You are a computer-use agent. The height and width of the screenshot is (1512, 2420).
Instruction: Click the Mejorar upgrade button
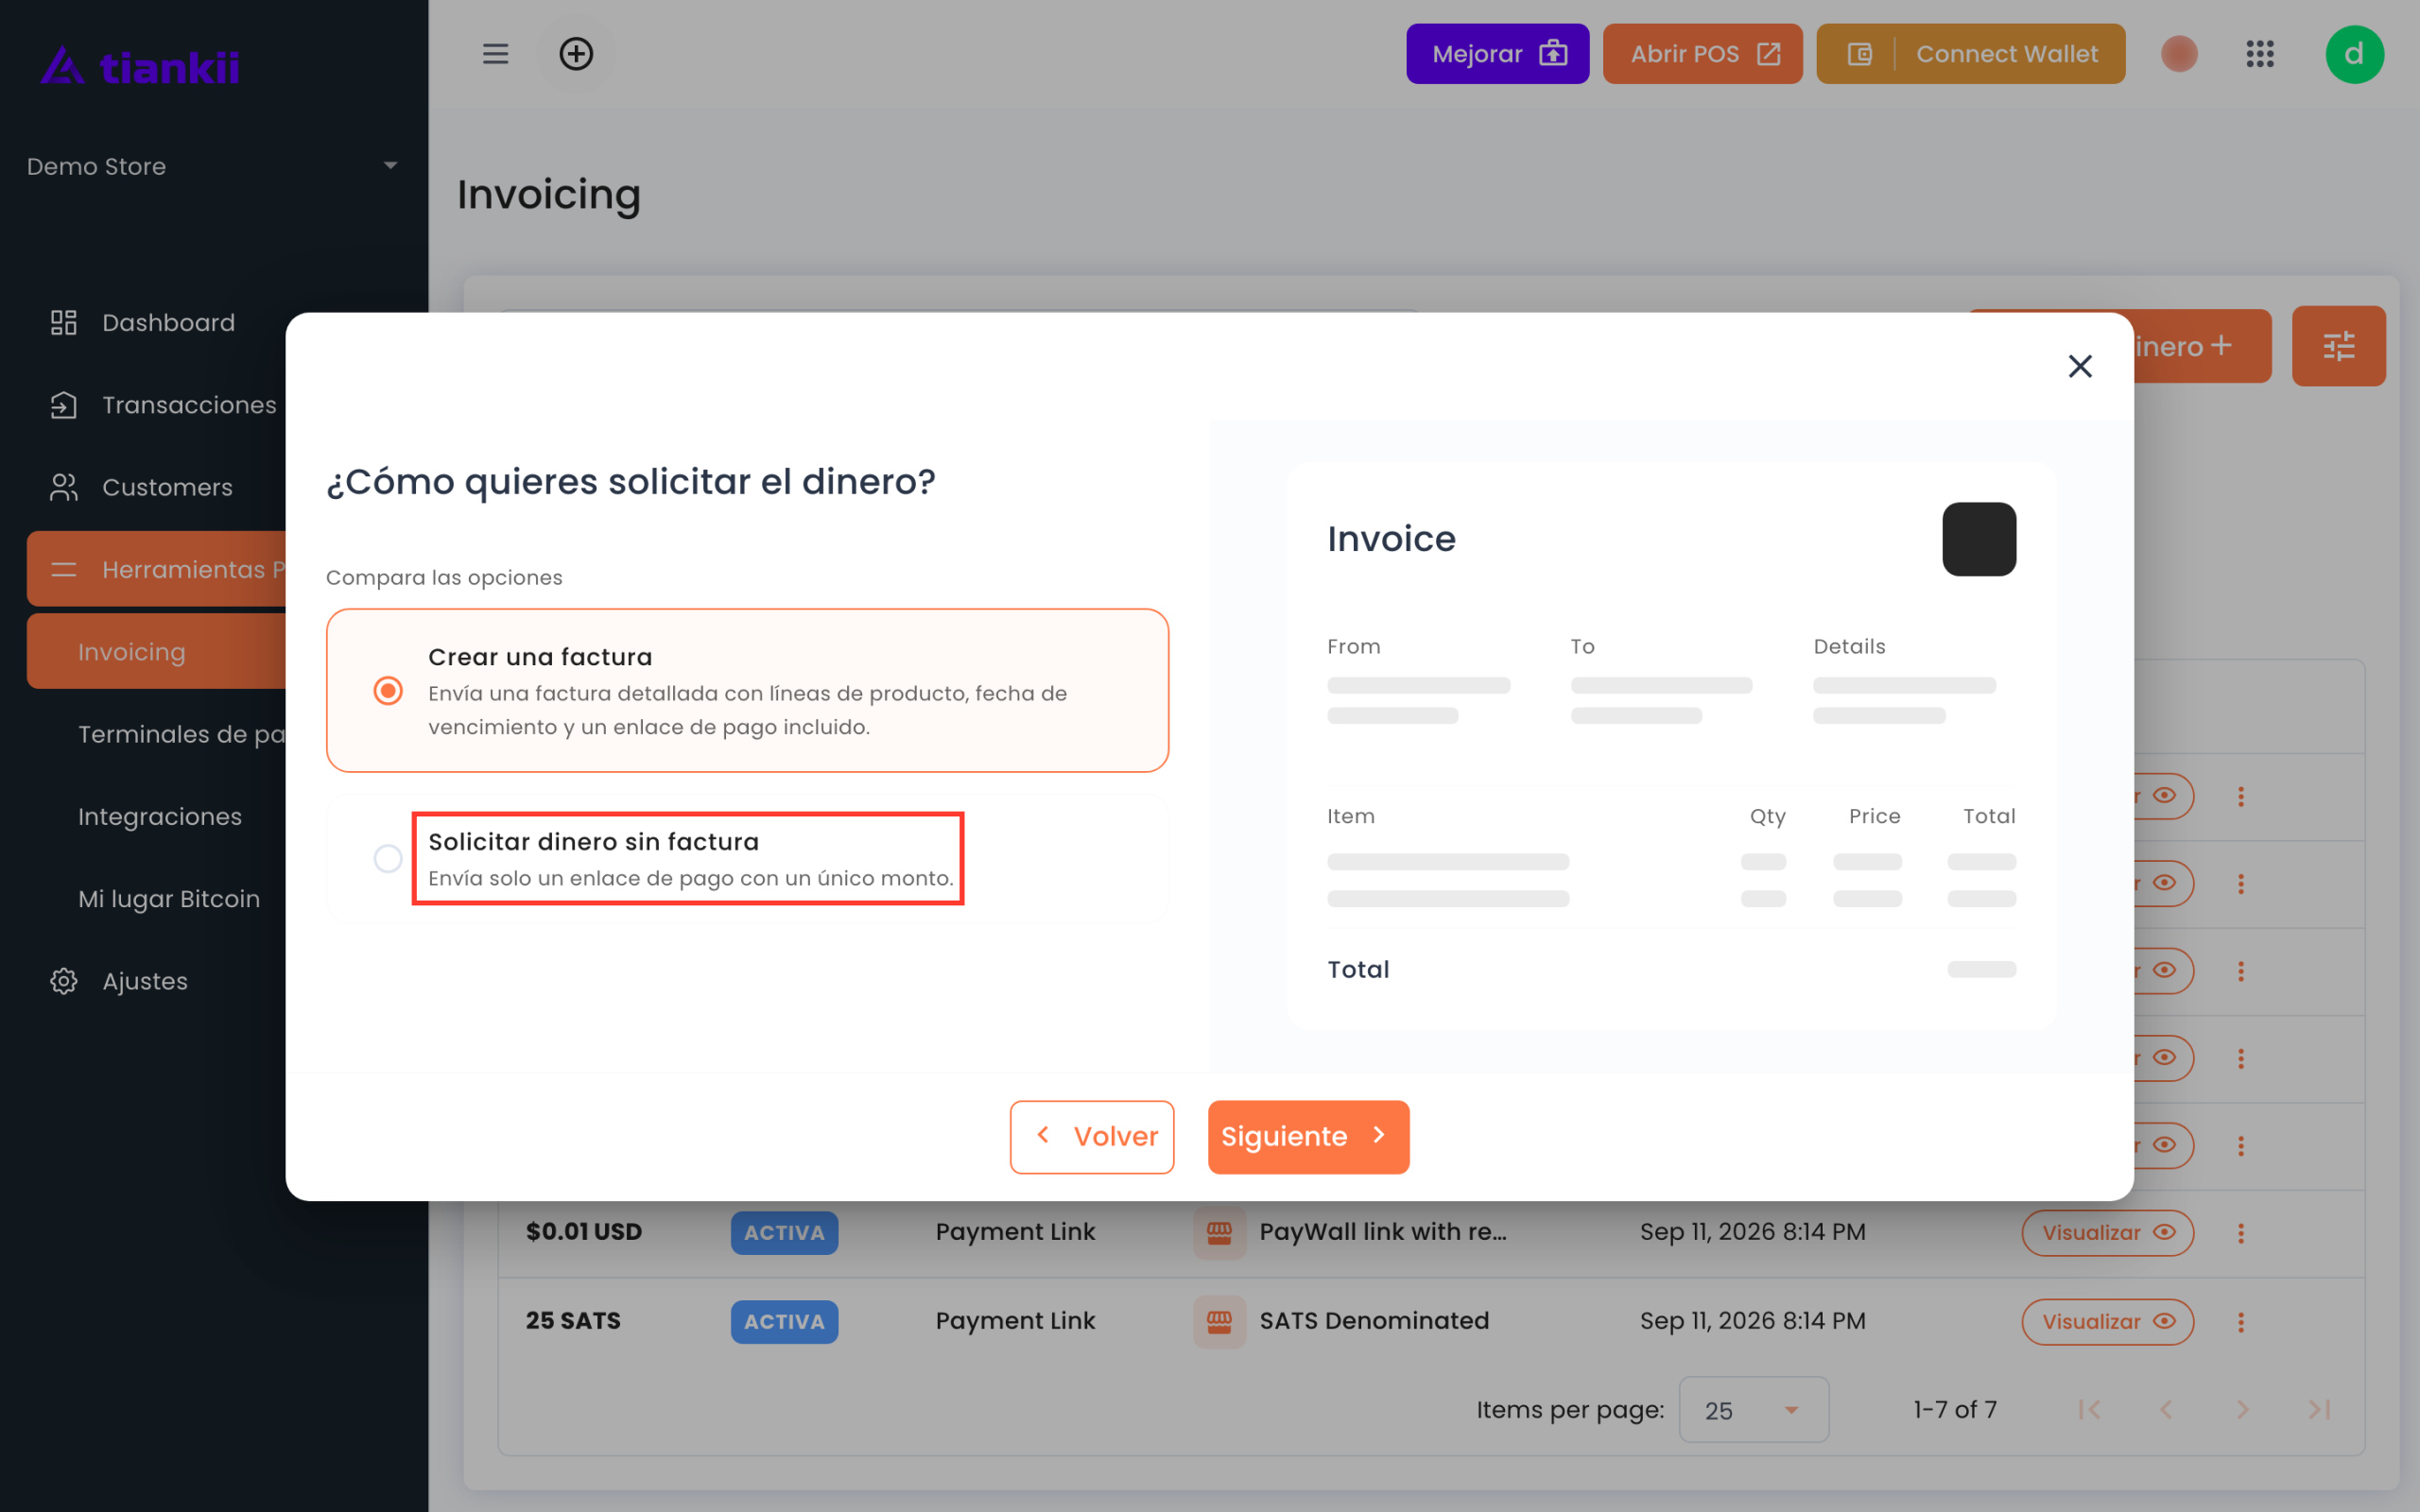1497,54
